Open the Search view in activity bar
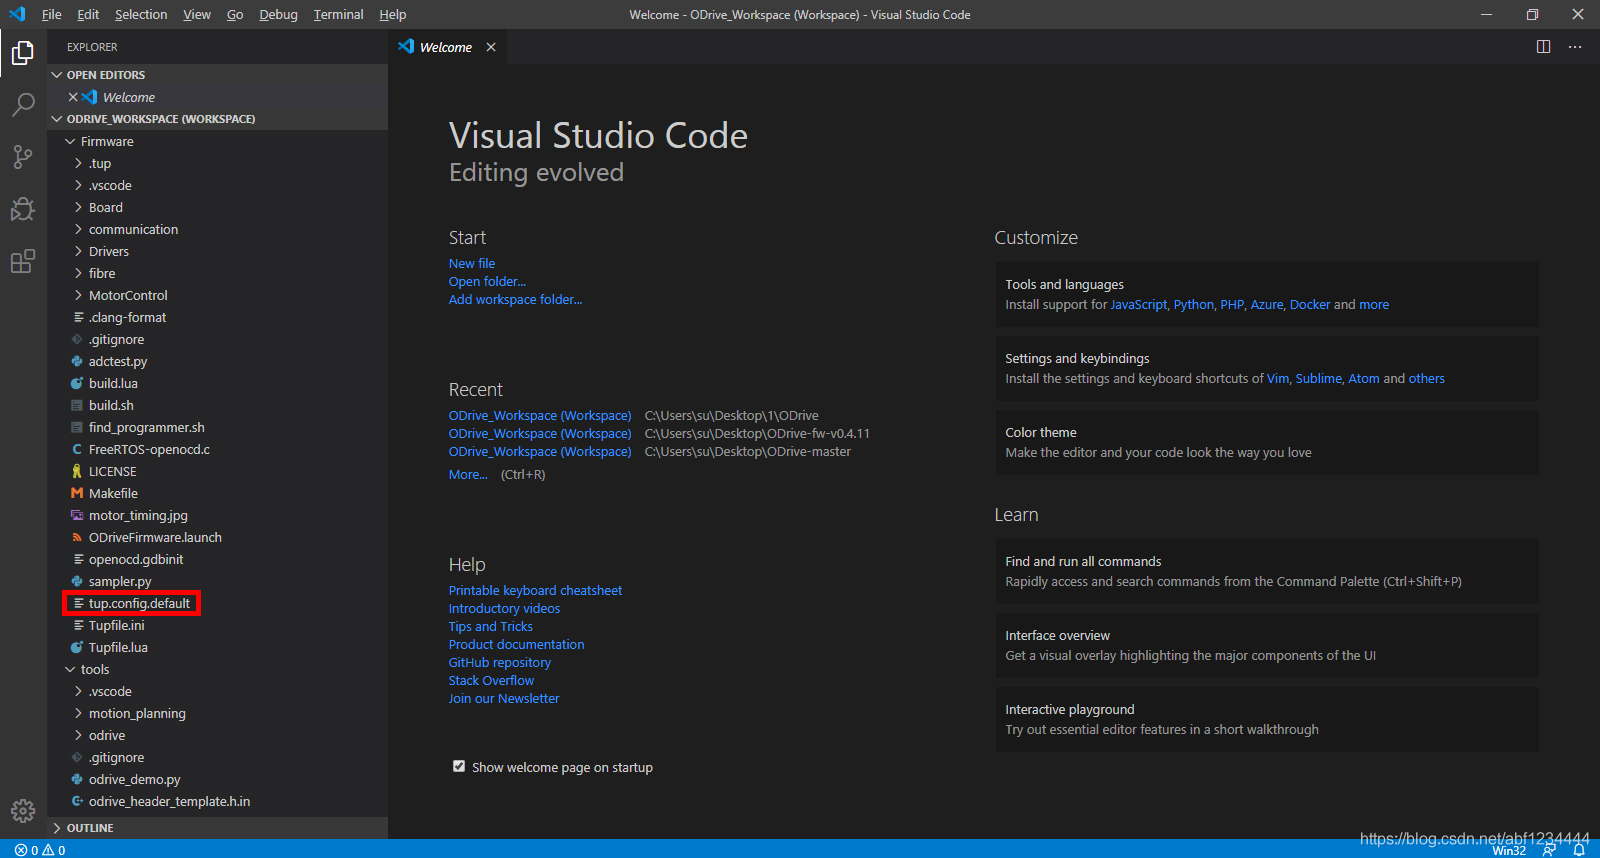 (23, 105)
